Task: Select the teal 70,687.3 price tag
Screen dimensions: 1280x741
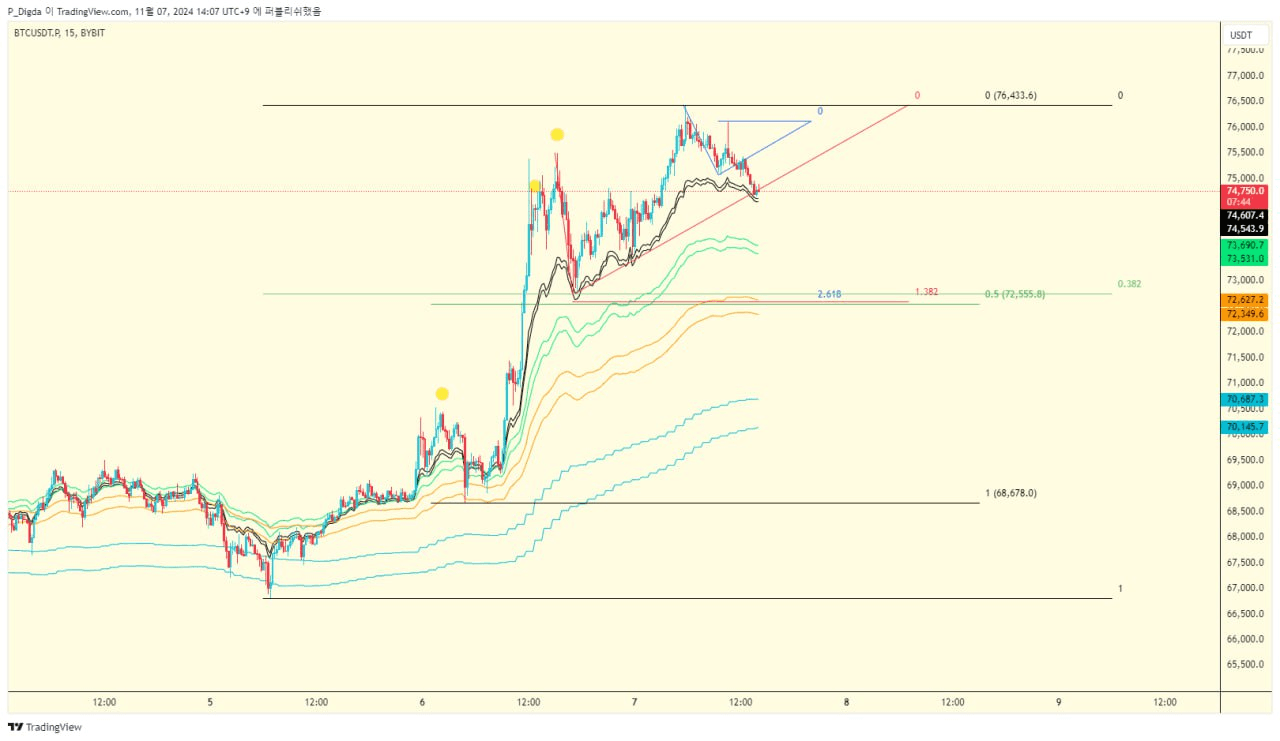Action: (1244, 399)
